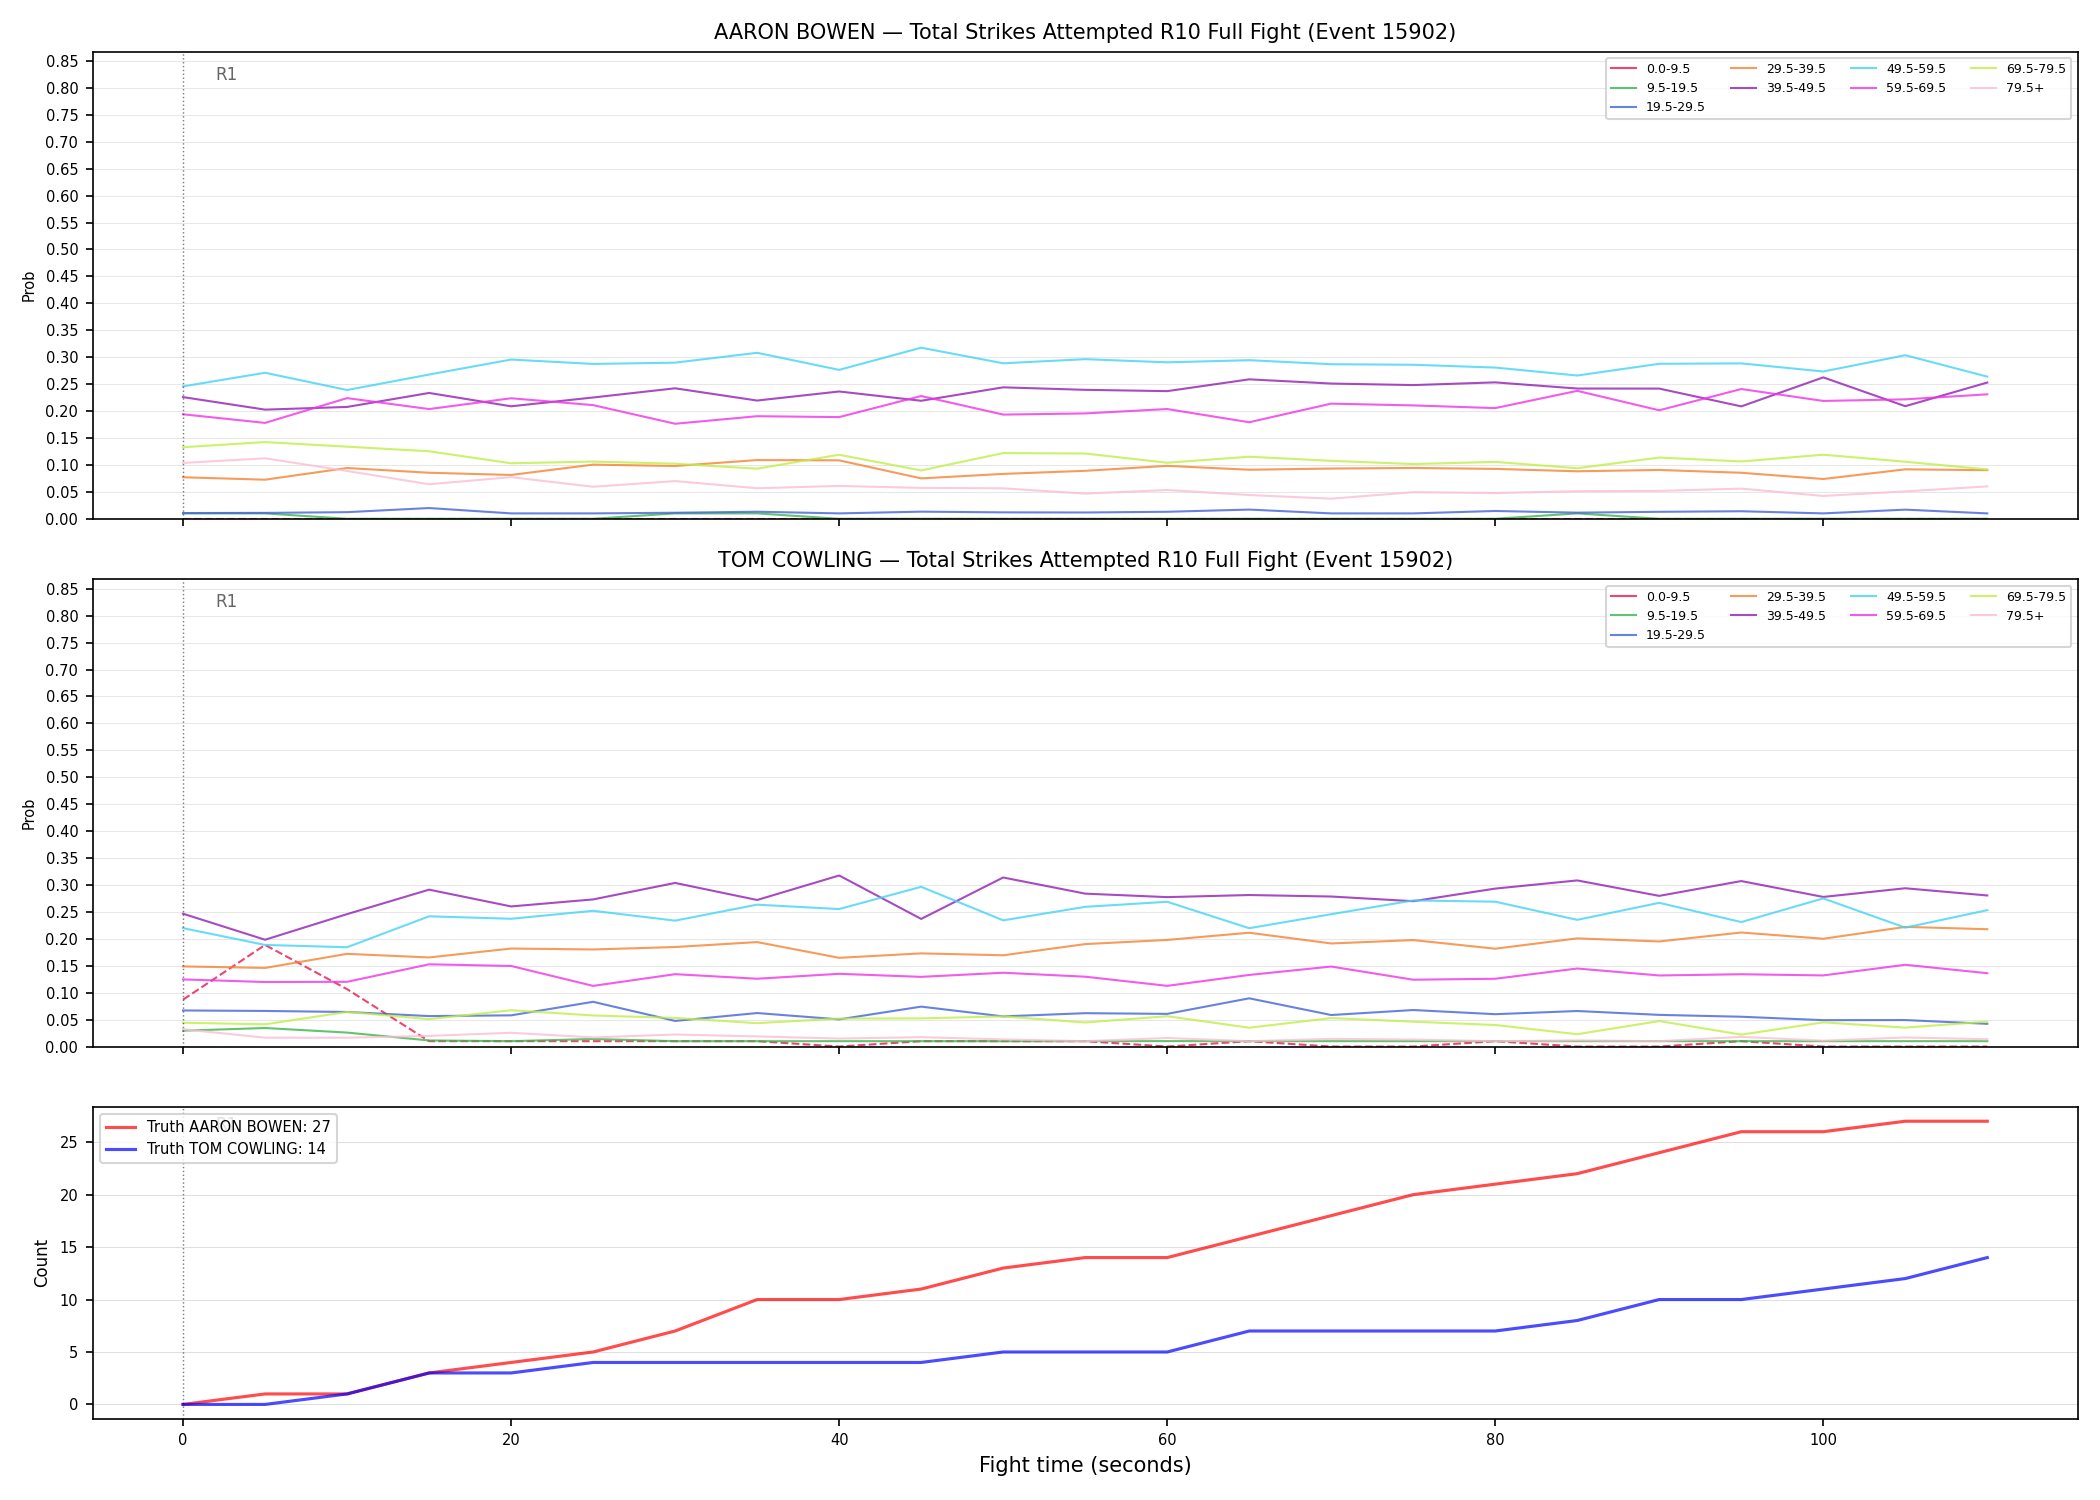Image resolution: width=2100 pixels, height=1500 pixels.
Task: Click the 40 tick label on the fight time axis
Action: 839,1440
